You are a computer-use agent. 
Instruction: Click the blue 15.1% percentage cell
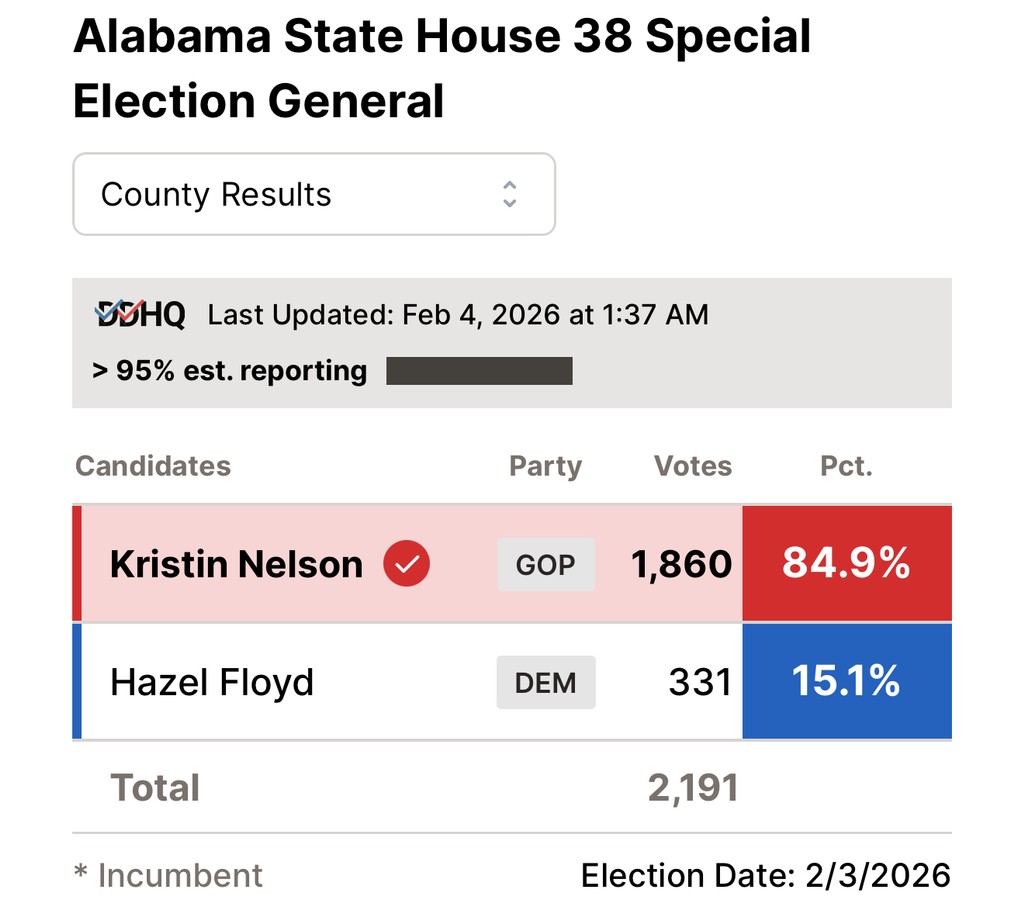click(846, 681)
